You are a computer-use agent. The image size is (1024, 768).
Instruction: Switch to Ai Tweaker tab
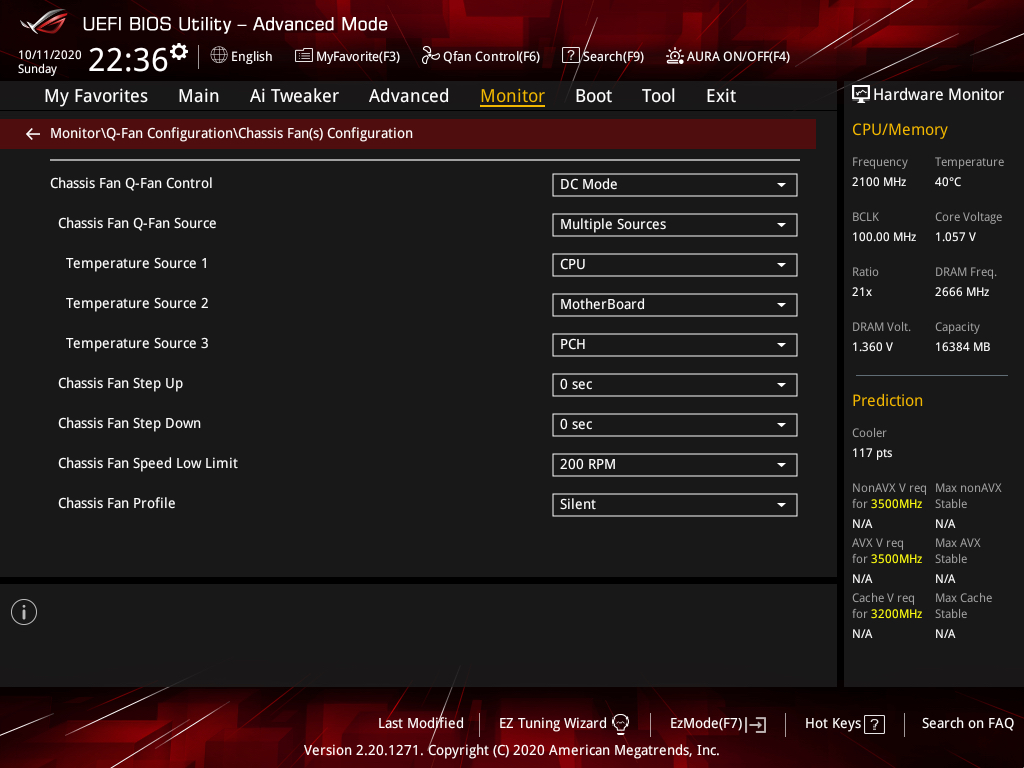click(x=294, y=96)
